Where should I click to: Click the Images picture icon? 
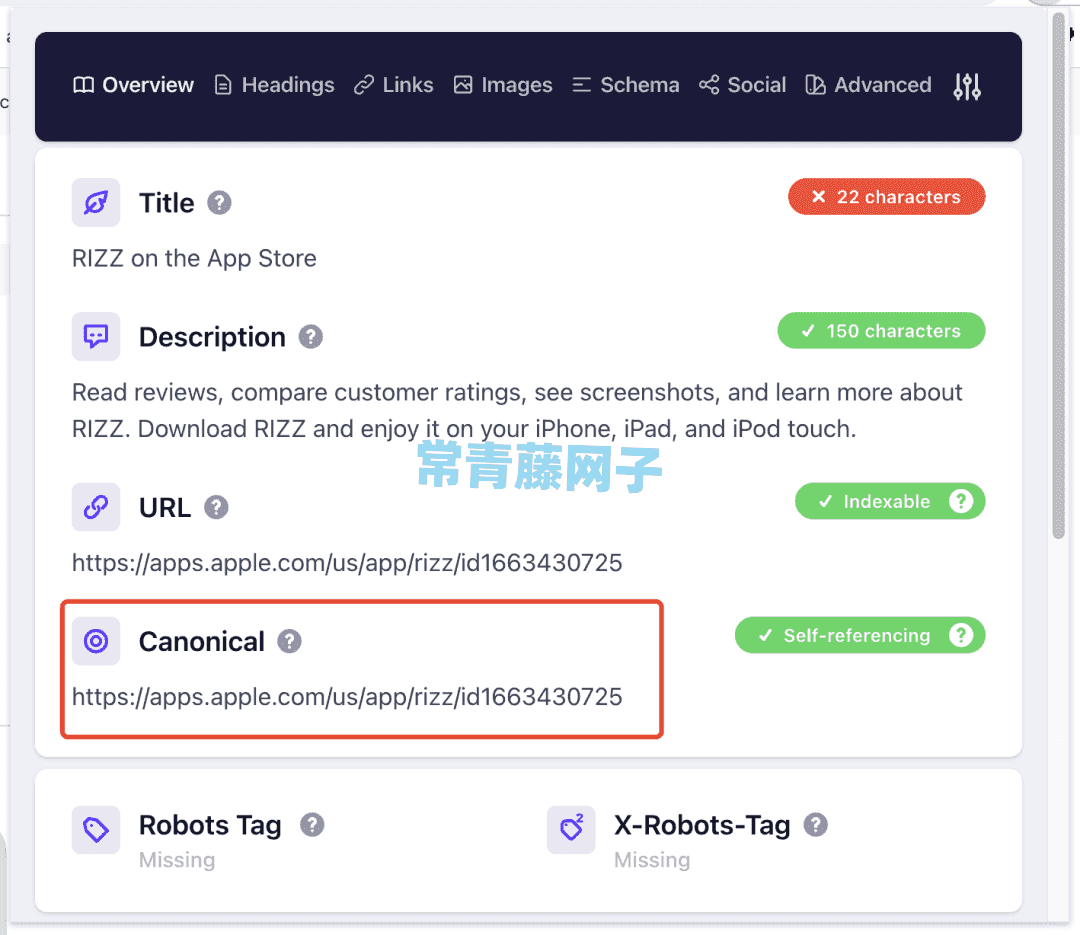point(463,85)
